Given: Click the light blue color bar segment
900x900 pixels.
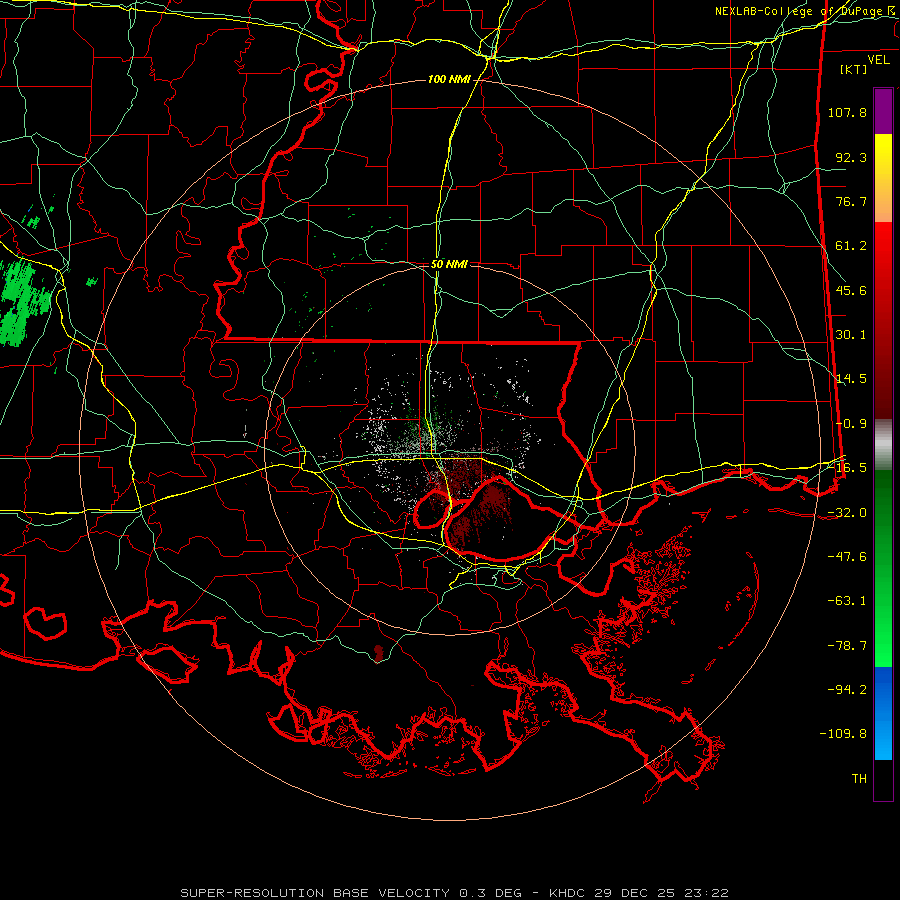Looking at the screenshot, I should pos(883,738).
